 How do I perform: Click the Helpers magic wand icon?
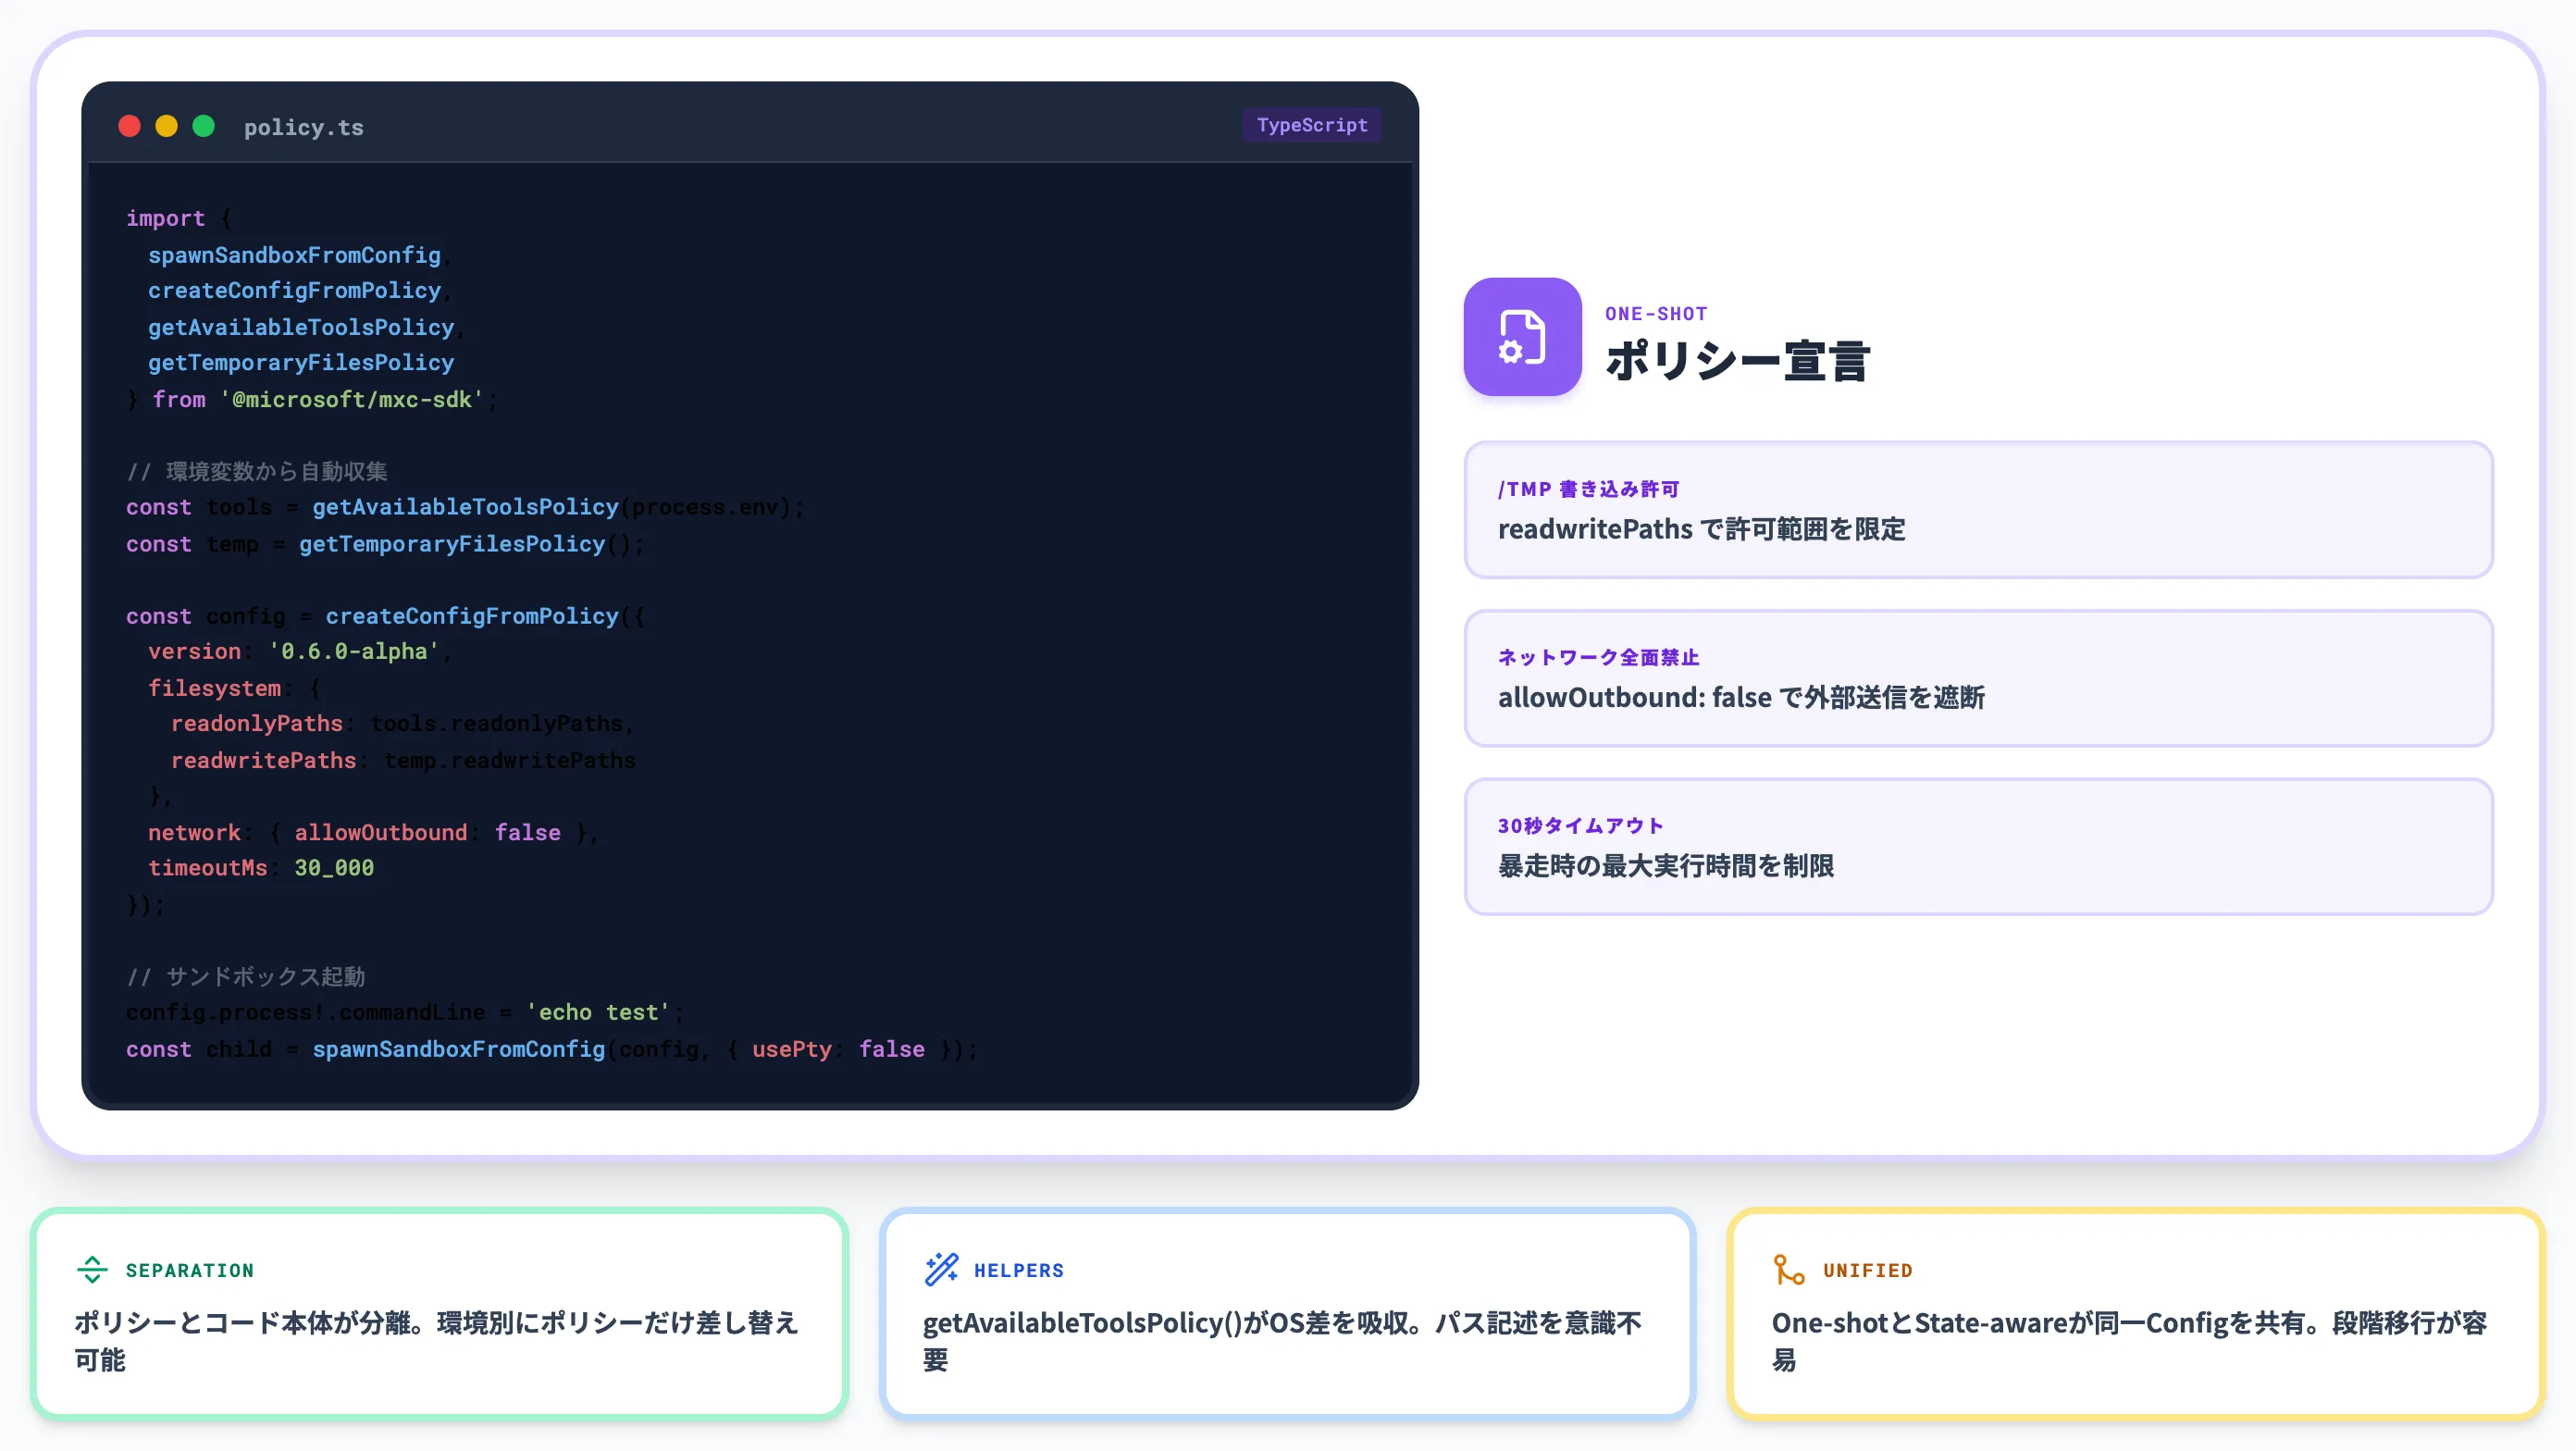941,1269
